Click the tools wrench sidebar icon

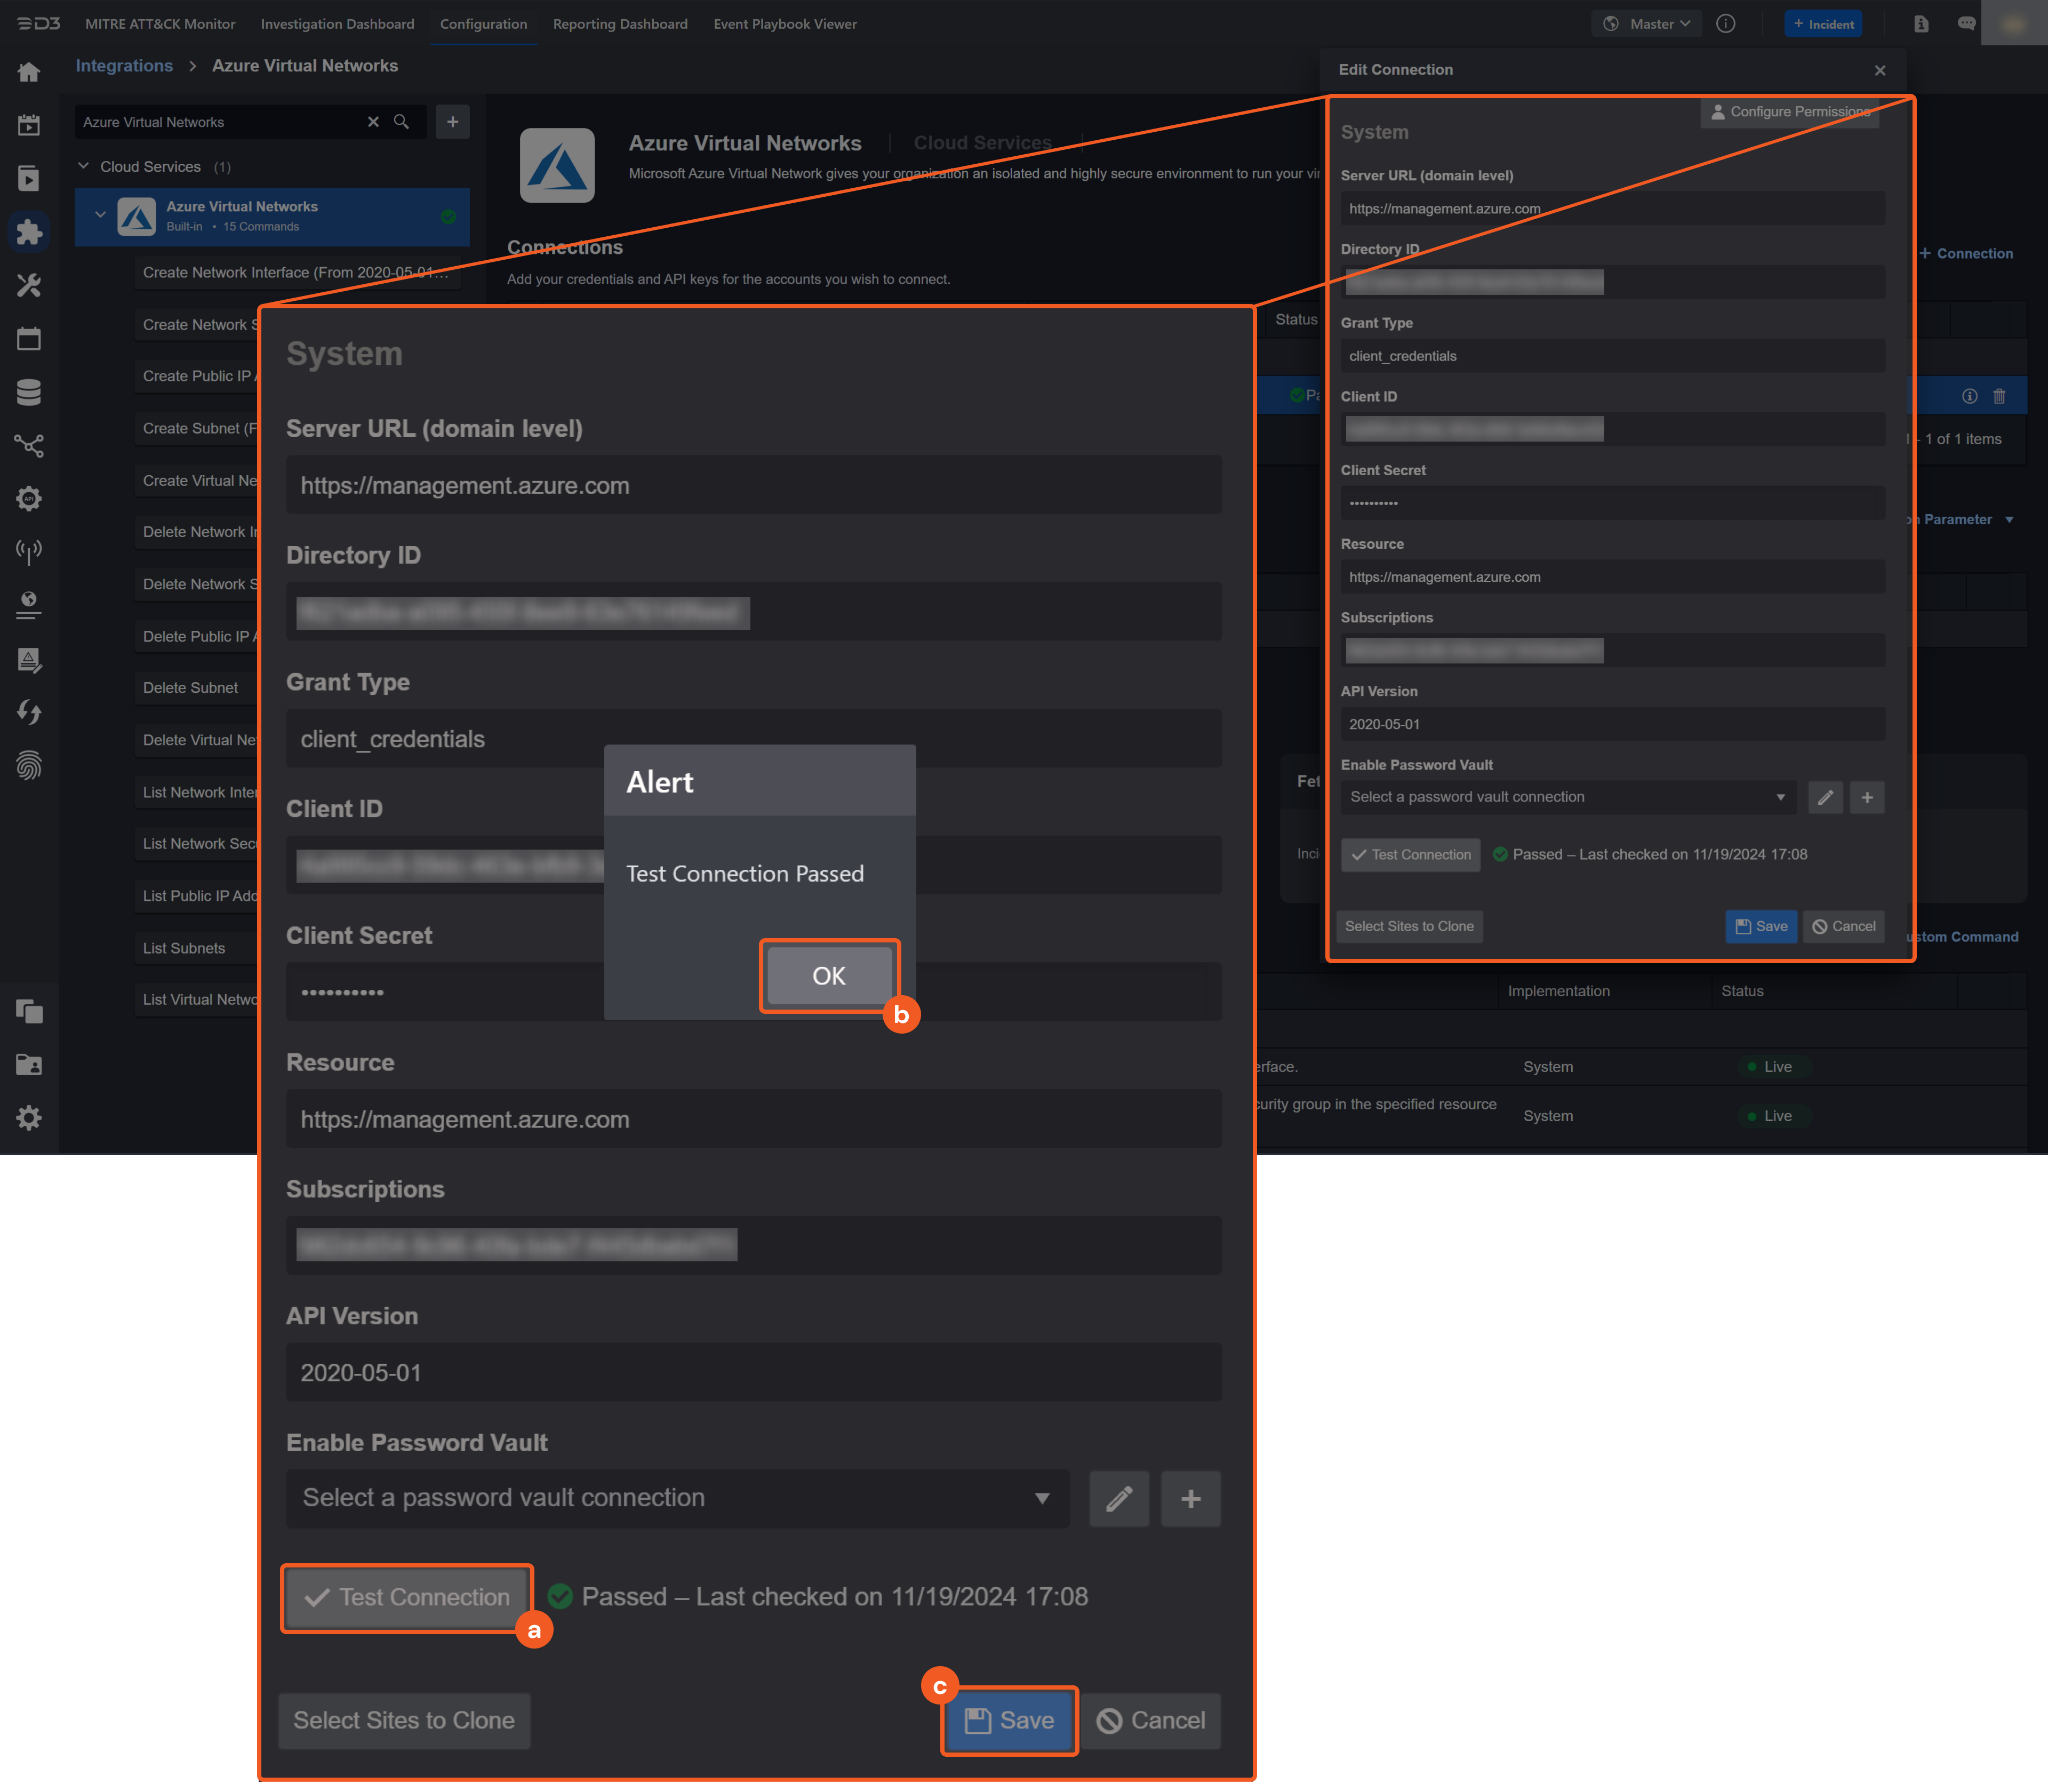point(29,286)
